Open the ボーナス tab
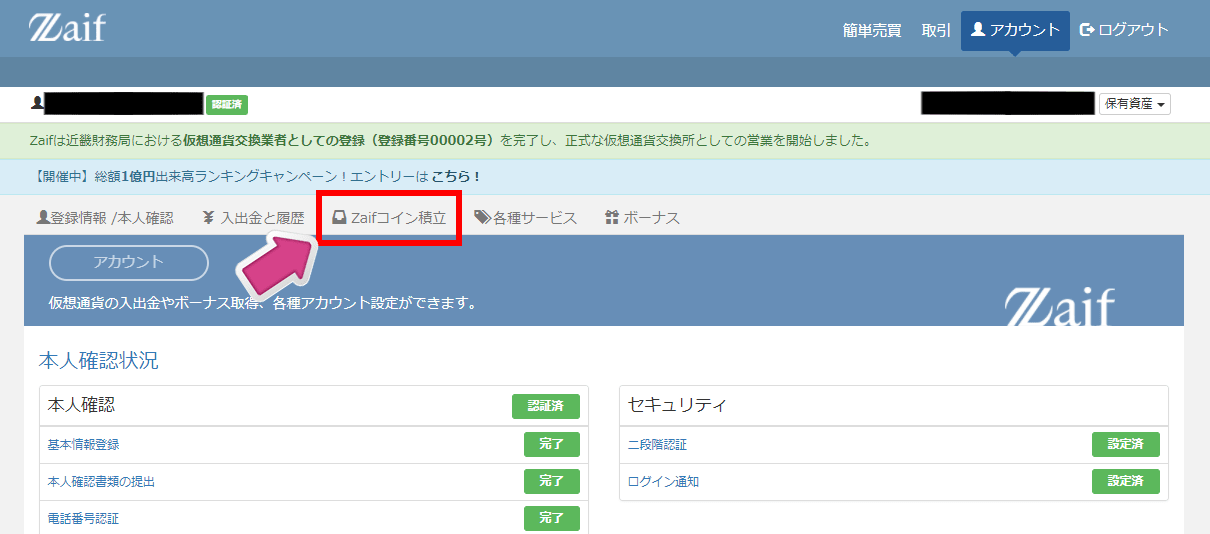Screen dimensions: 1210x534 tap(642, 217)
